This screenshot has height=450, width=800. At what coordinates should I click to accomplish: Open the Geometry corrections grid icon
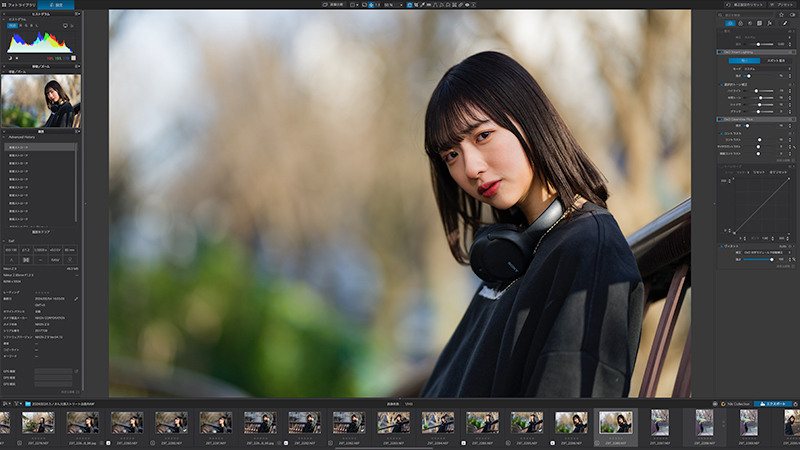click(x=759, y=23)
